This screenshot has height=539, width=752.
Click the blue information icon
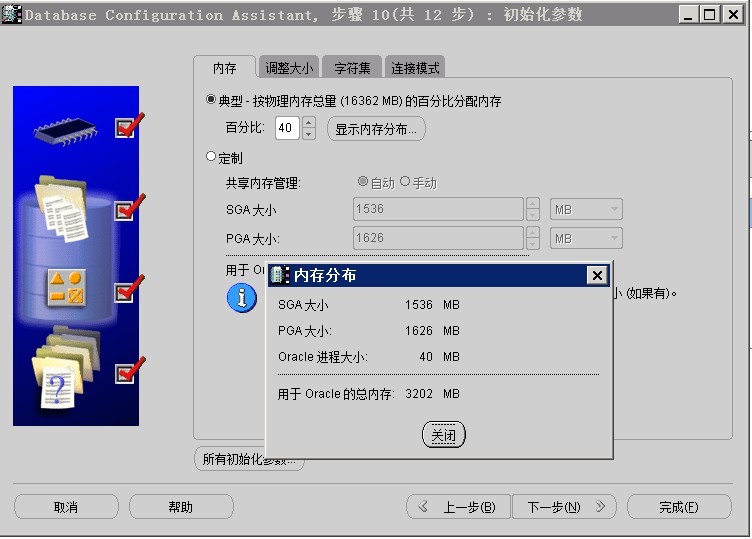pyautogui.click(x=241, y=297)
